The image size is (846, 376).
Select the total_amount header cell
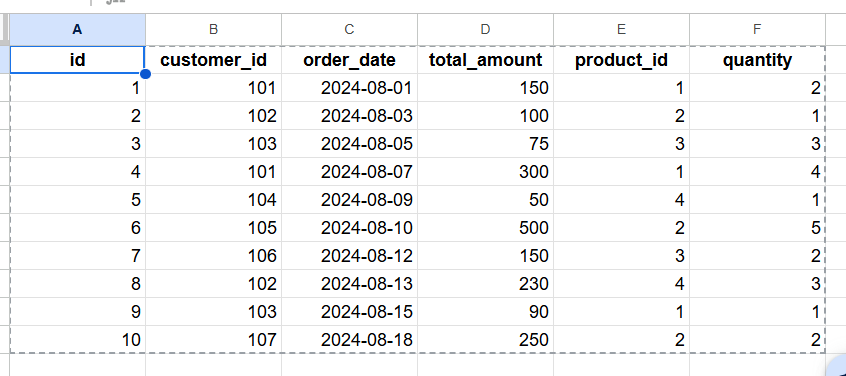coord(485,60)
